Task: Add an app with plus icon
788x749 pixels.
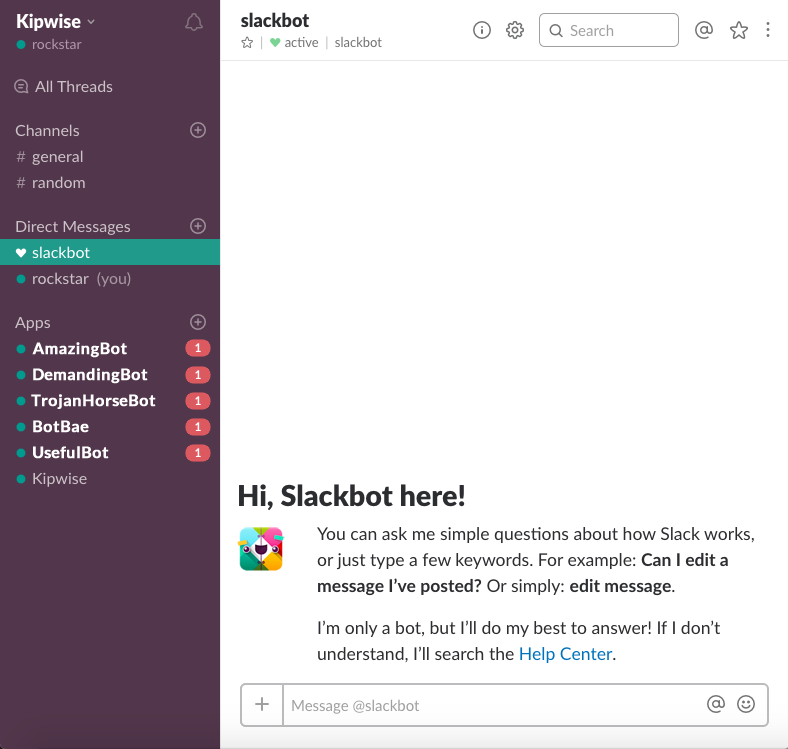Action: click(198, 322)
